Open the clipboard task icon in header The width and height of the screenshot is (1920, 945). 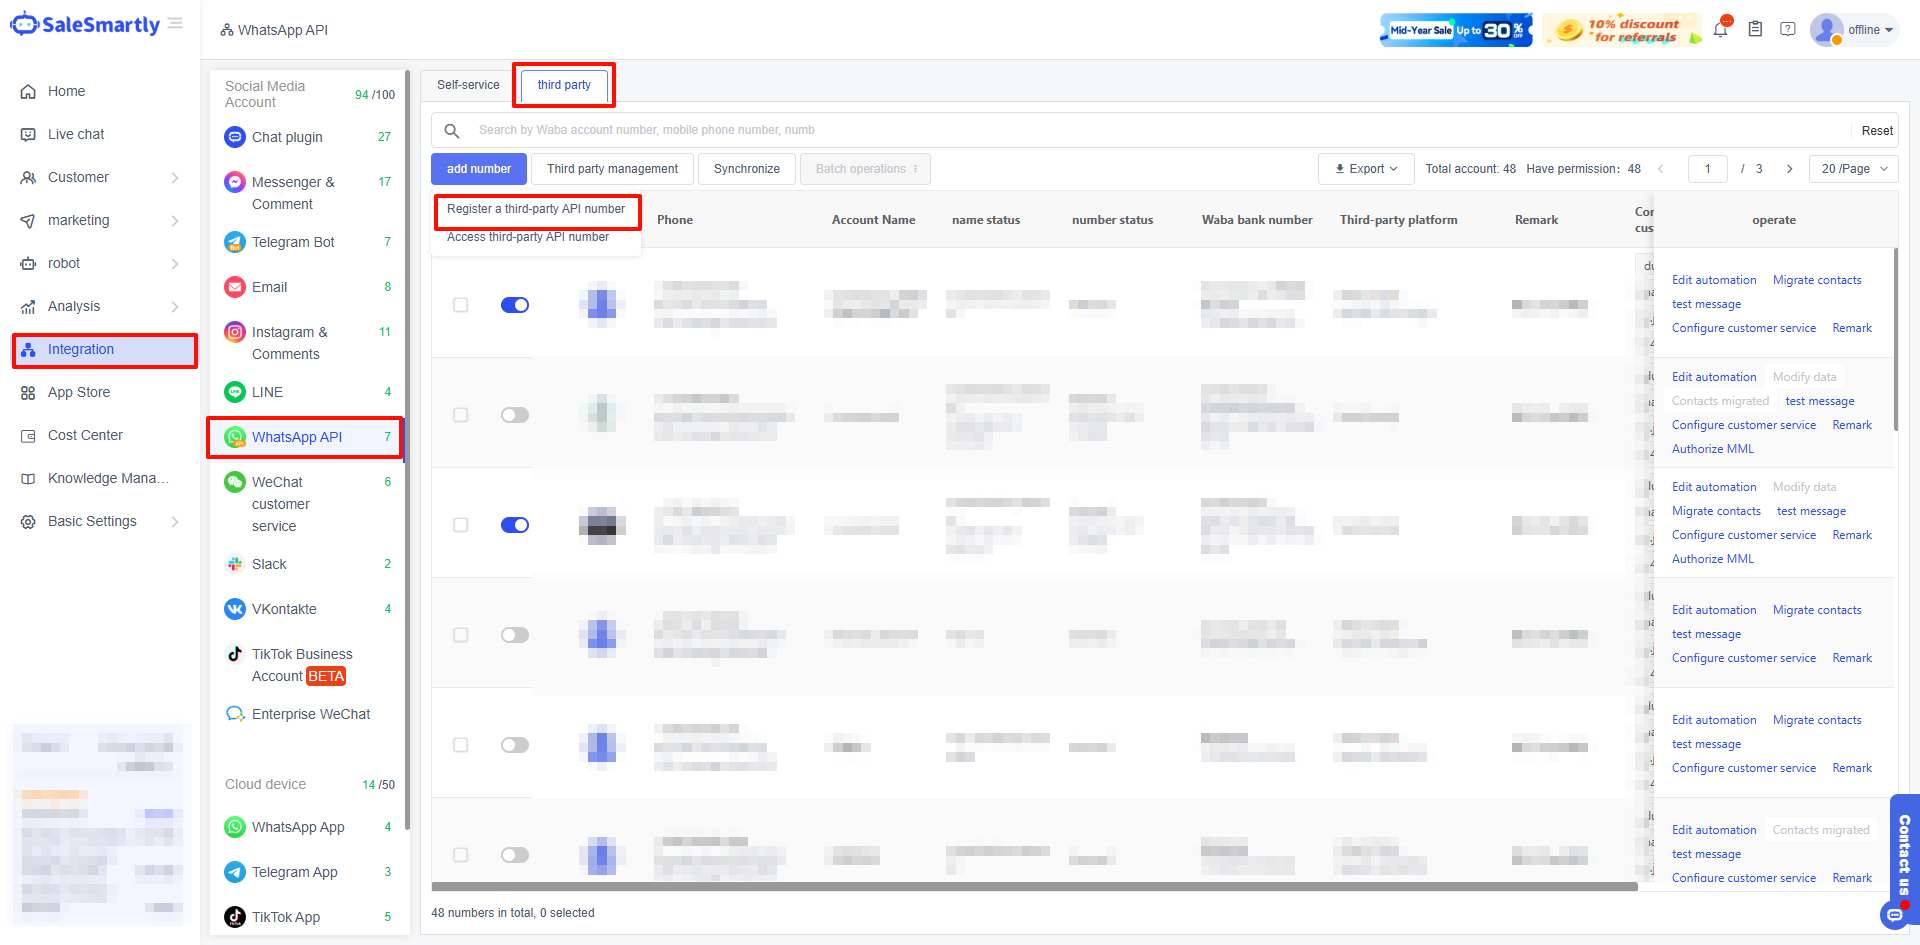click(x=1755, y=30)
